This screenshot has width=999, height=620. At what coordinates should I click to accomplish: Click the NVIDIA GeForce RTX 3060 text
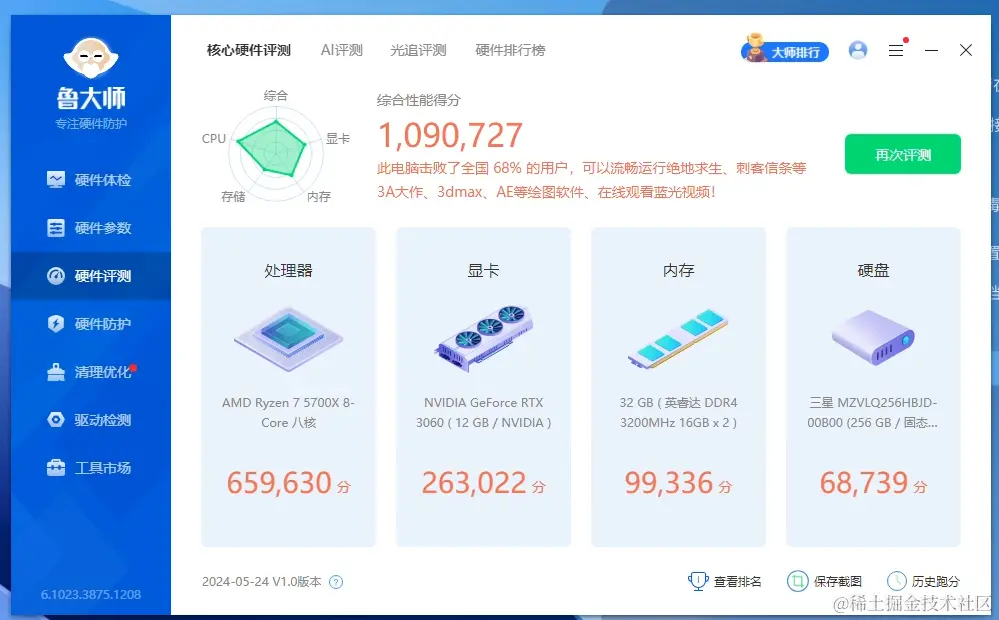coord(484,412)
